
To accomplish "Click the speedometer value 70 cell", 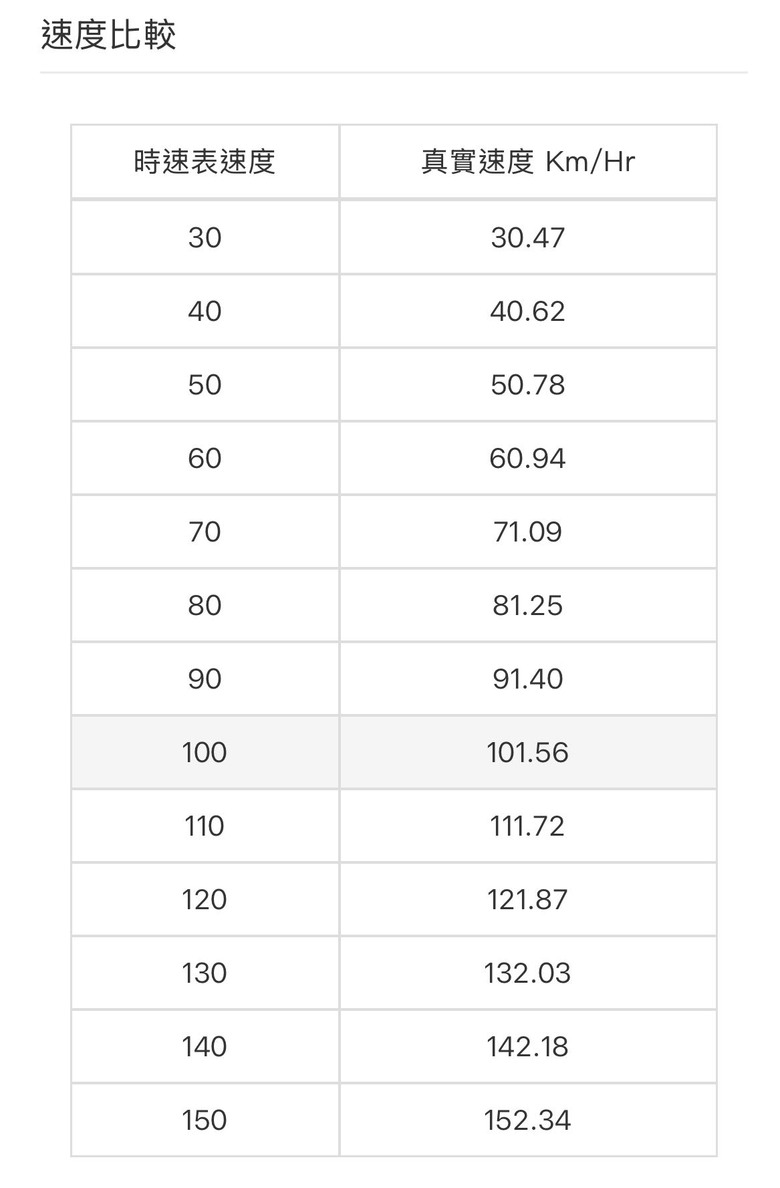I will [205, 532].
